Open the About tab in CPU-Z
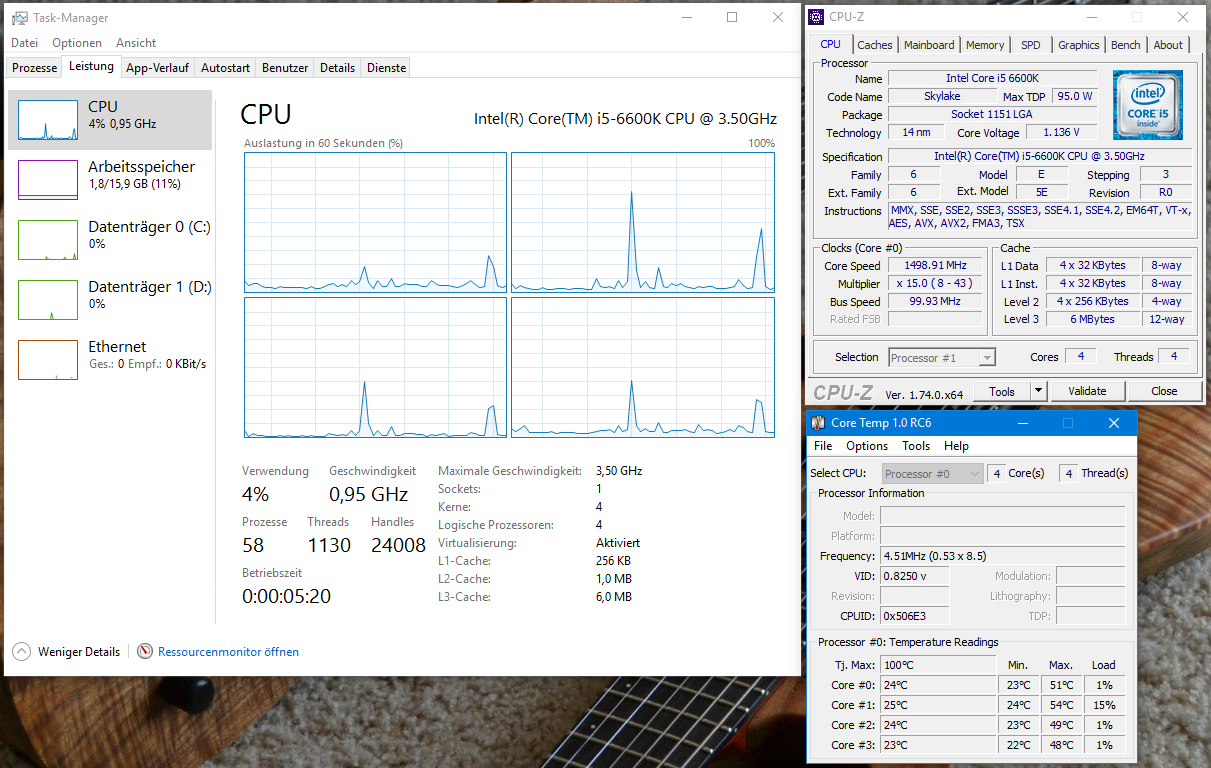Viewport: 1211px width, 768px height. coord(1168,45)
